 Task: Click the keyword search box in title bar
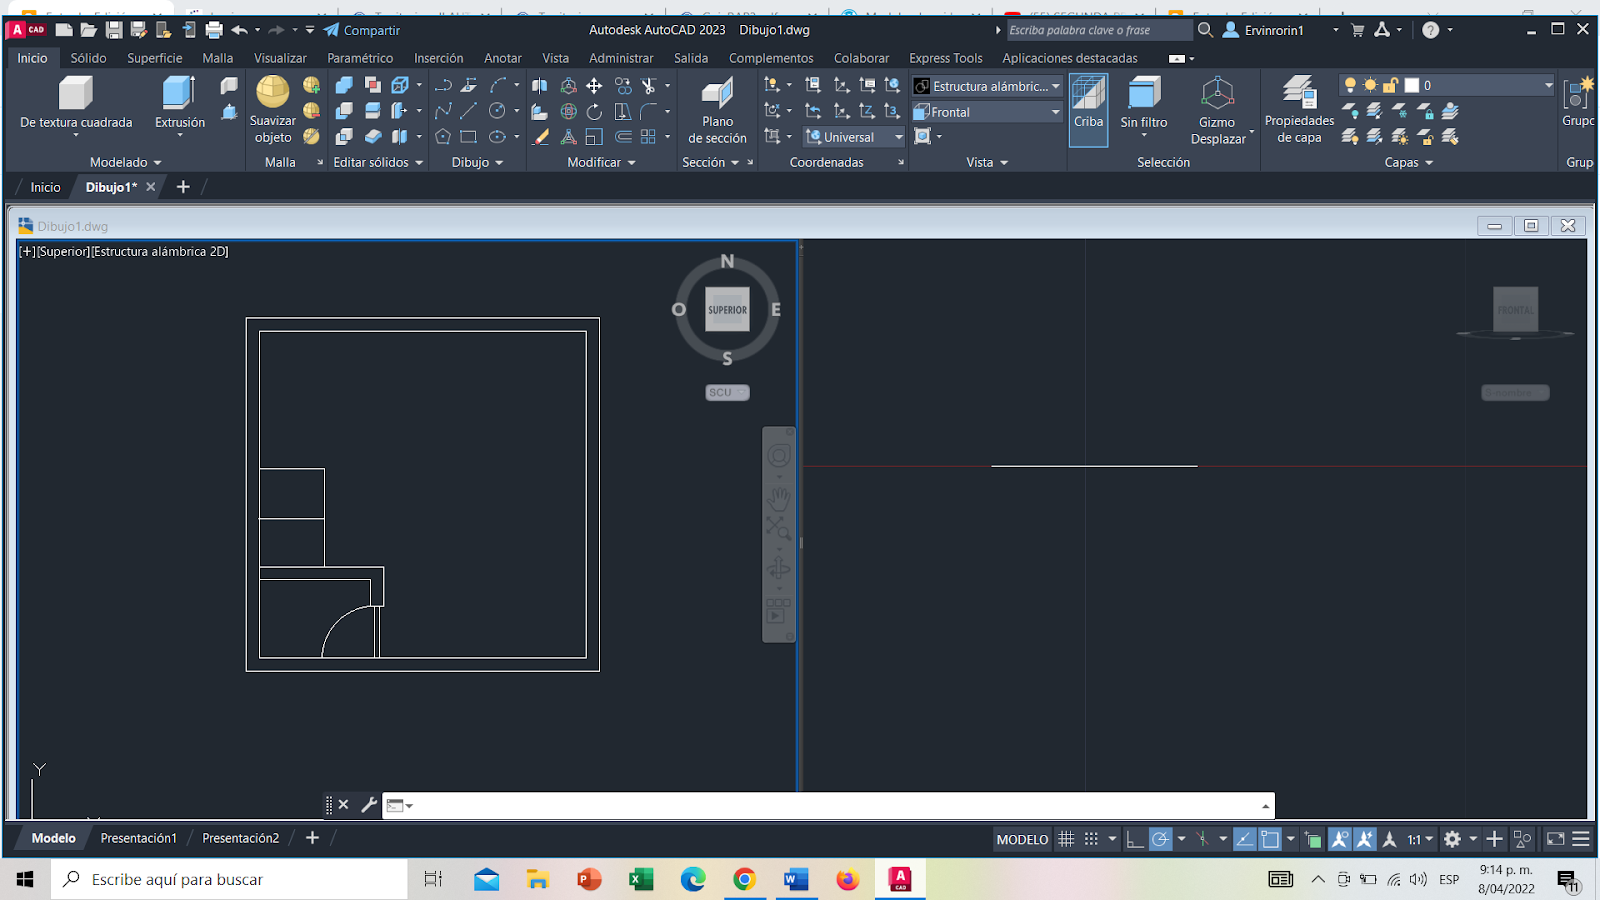pos(1098,30)
